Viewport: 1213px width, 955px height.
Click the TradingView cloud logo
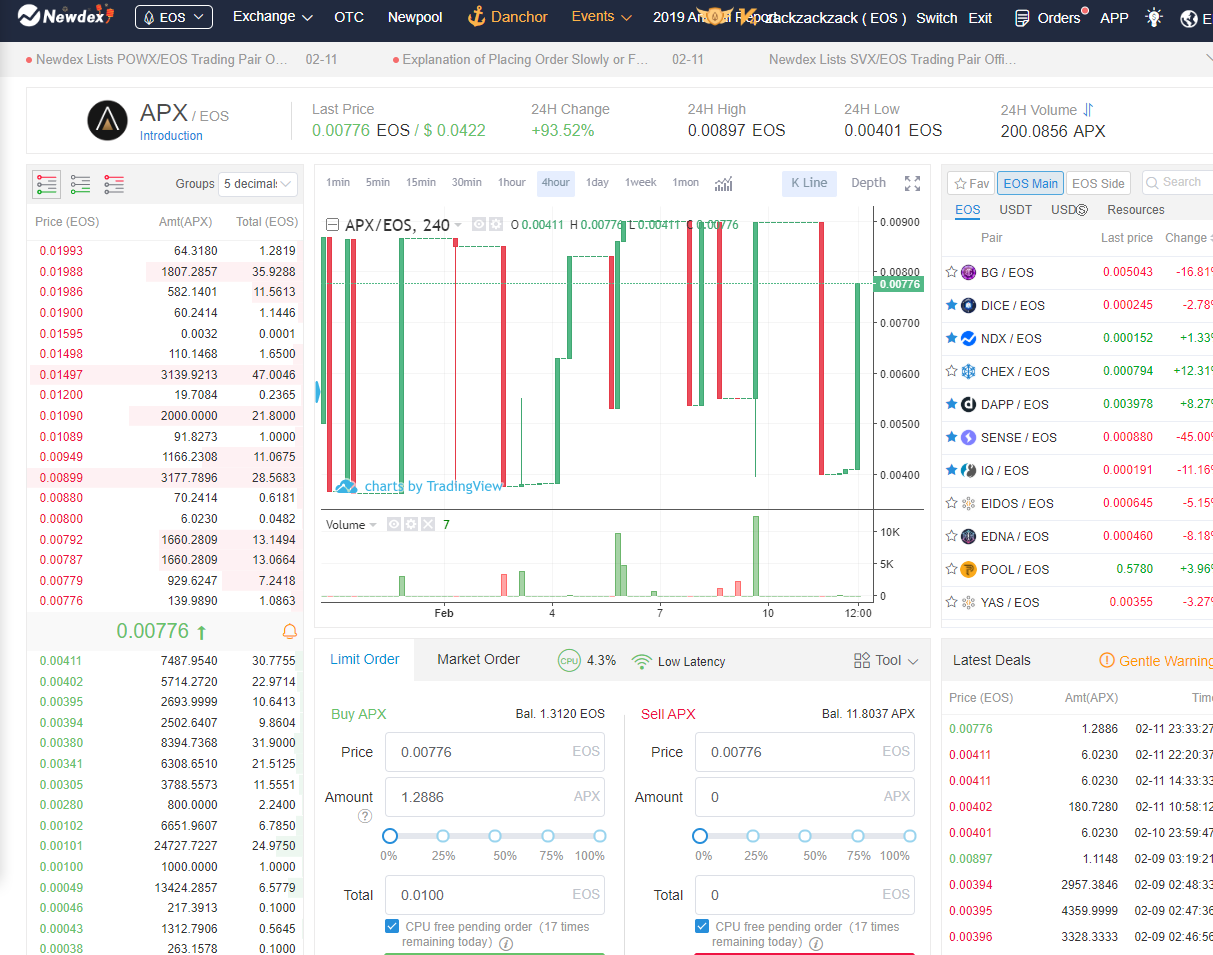pyautogui.click(x=346, y=486)
